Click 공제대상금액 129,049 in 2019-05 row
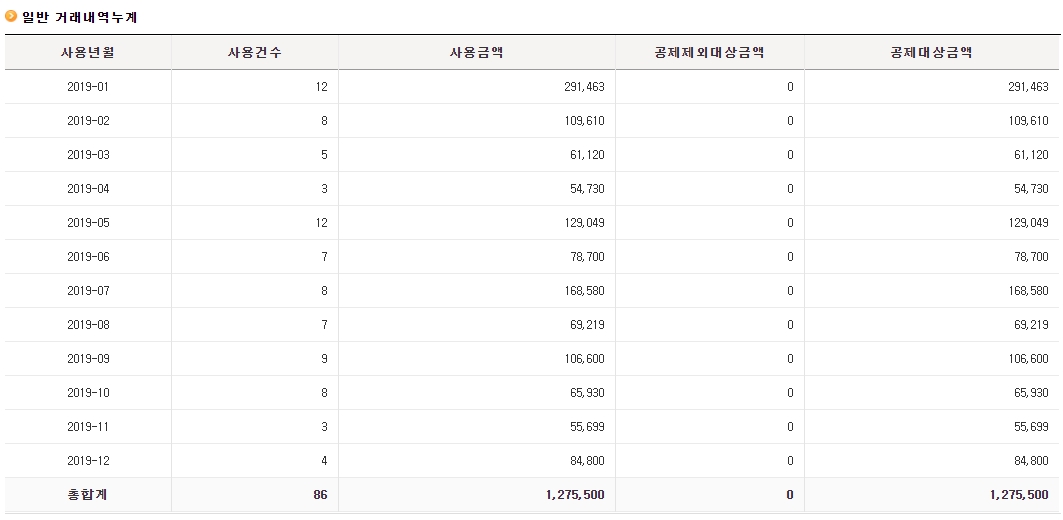Image resolution: width=1063 pixels, height=520 pixels. 1028,222
